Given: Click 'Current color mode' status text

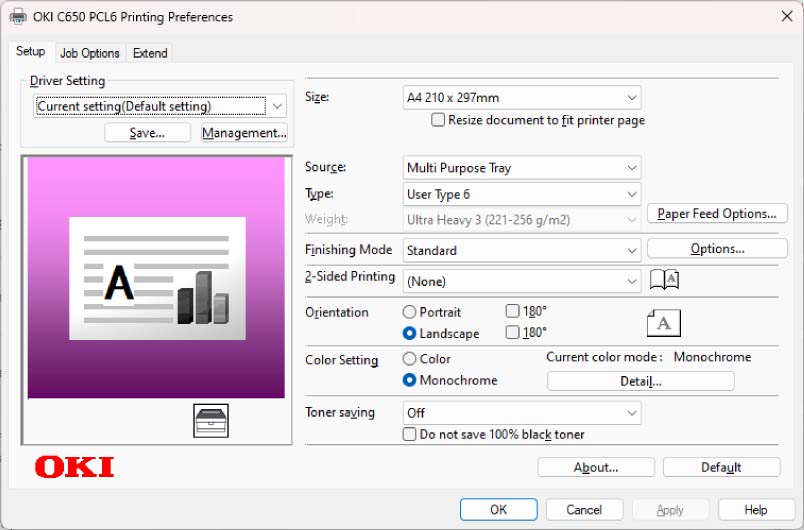Looking at the screenshot, I should [649, 357].
